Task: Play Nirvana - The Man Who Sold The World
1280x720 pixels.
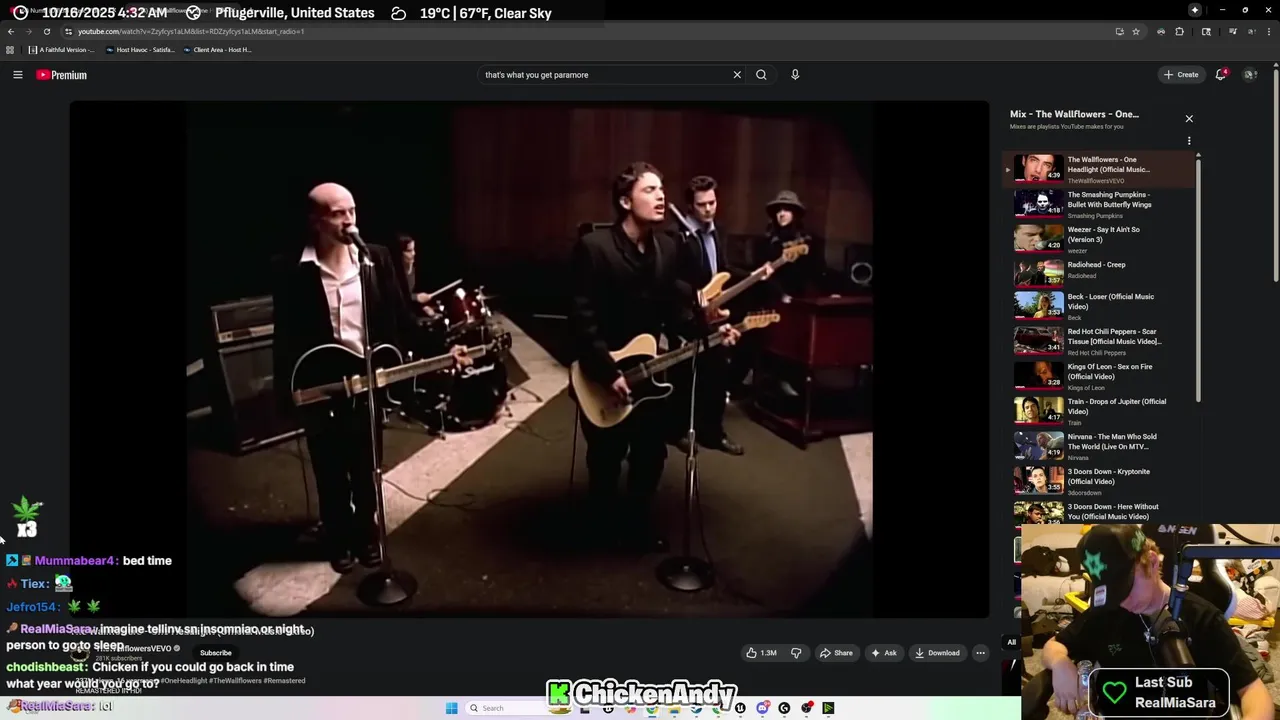Action: [x=1100, y=446]
